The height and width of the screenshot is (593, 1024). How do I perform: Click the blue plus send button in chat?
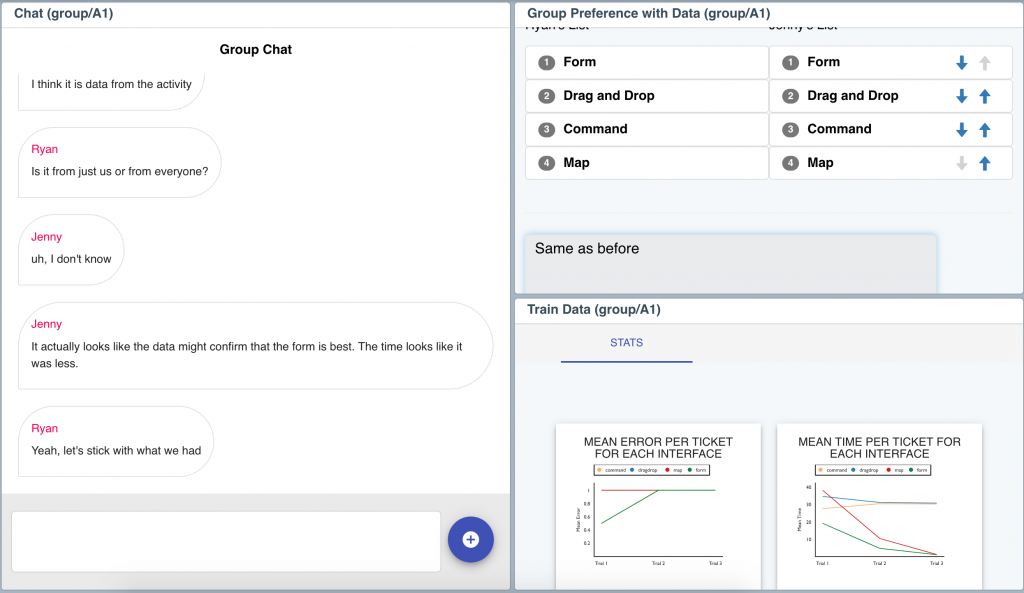point(471,540)
